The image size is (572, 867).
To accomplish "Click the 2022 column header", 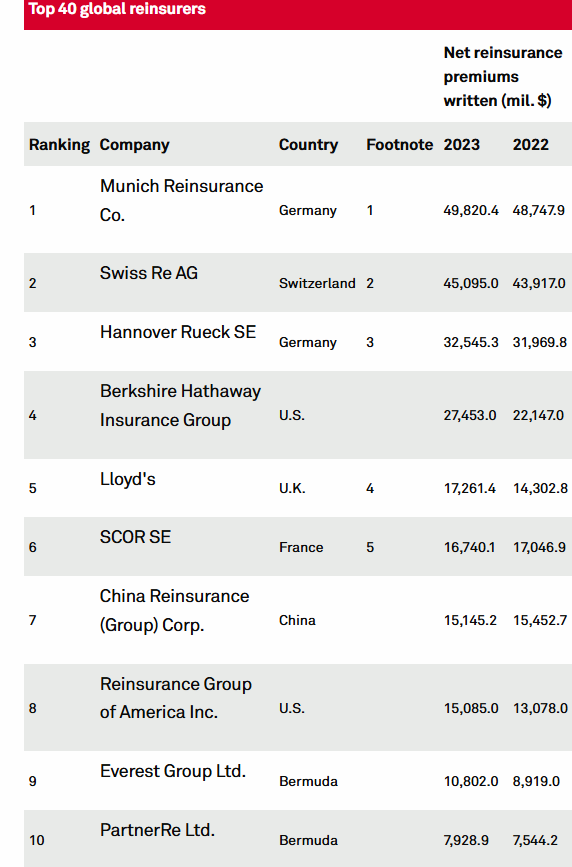I will point(531,145).
